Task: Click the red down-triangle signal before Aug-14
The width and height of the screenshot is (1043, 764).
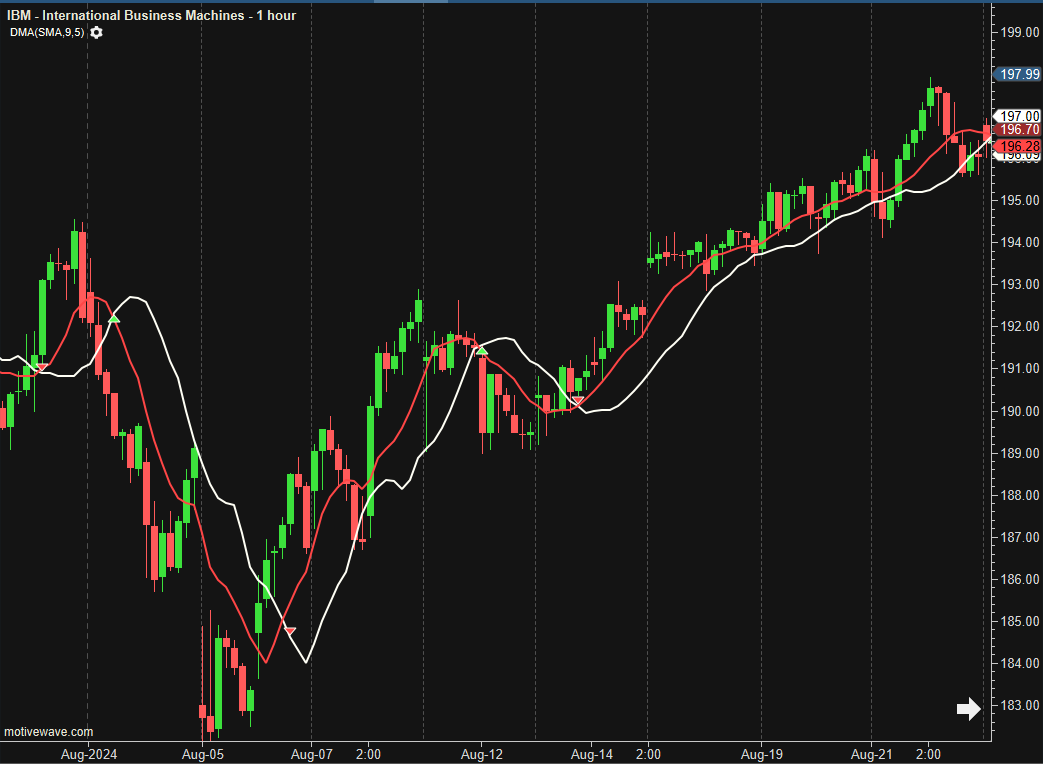Action: [x=577, y=401]
